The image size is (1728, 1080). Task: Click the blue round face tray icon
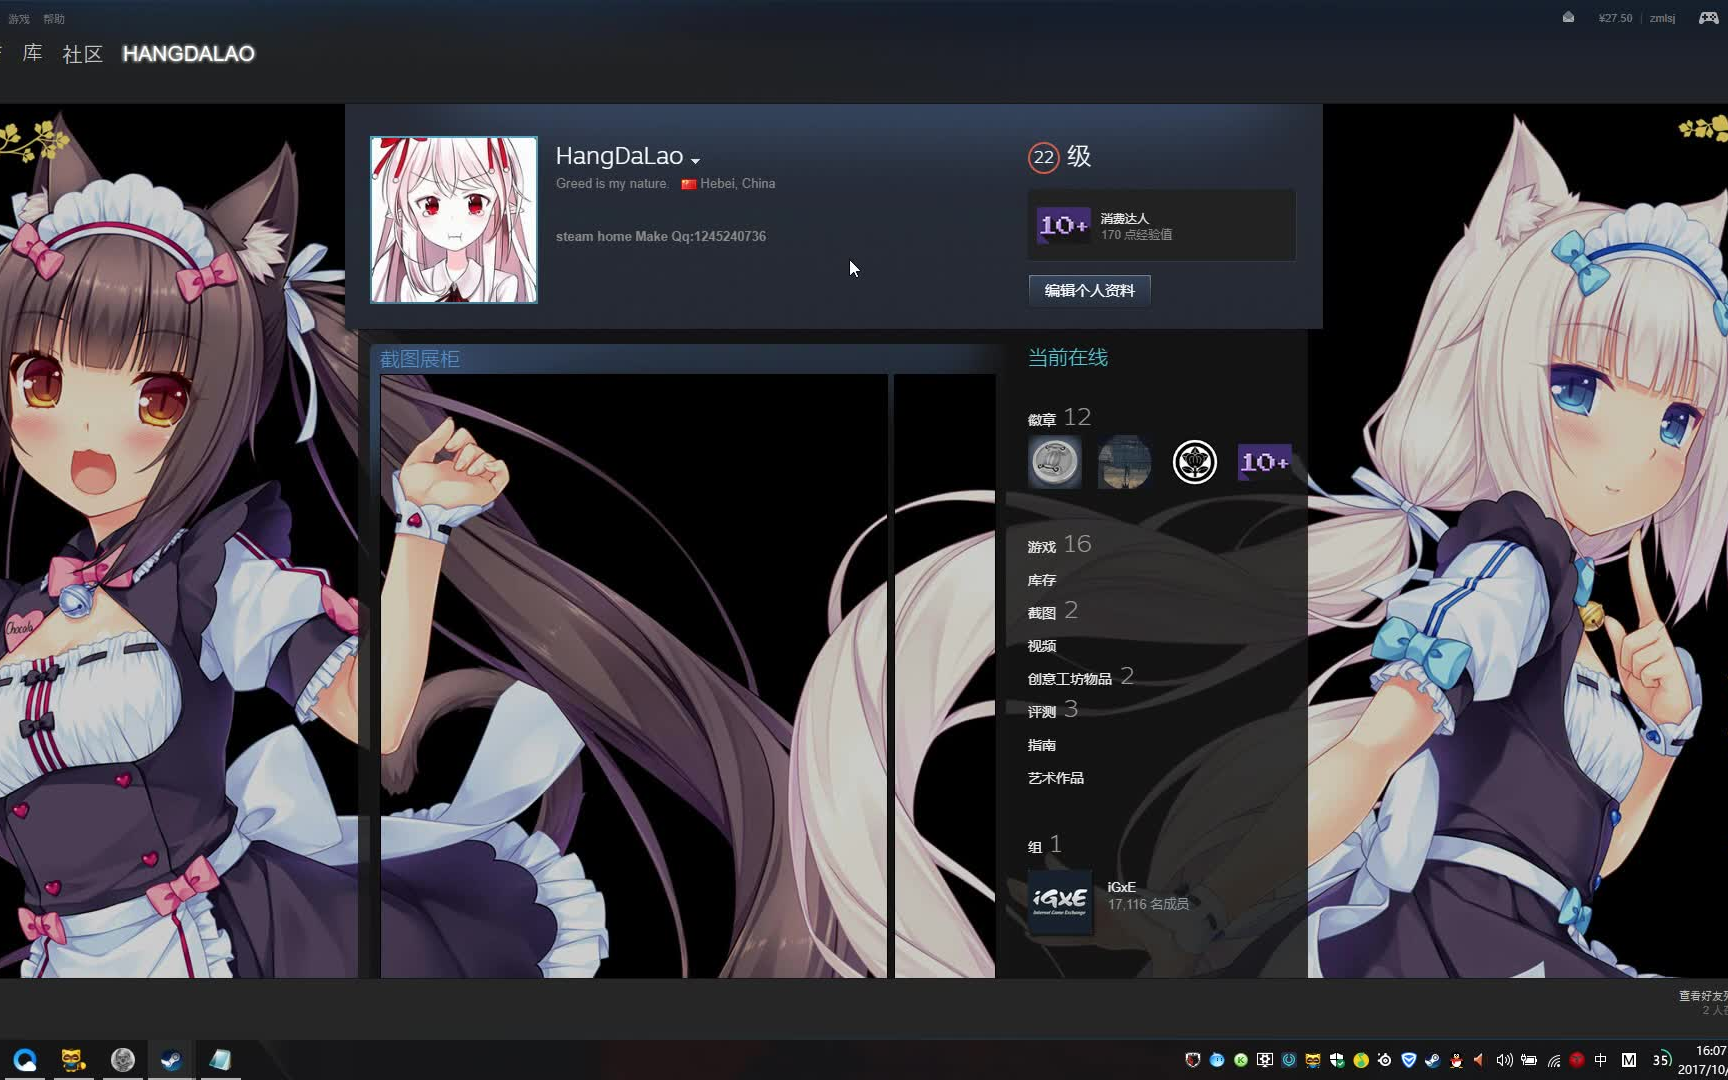(1217, 1060)
